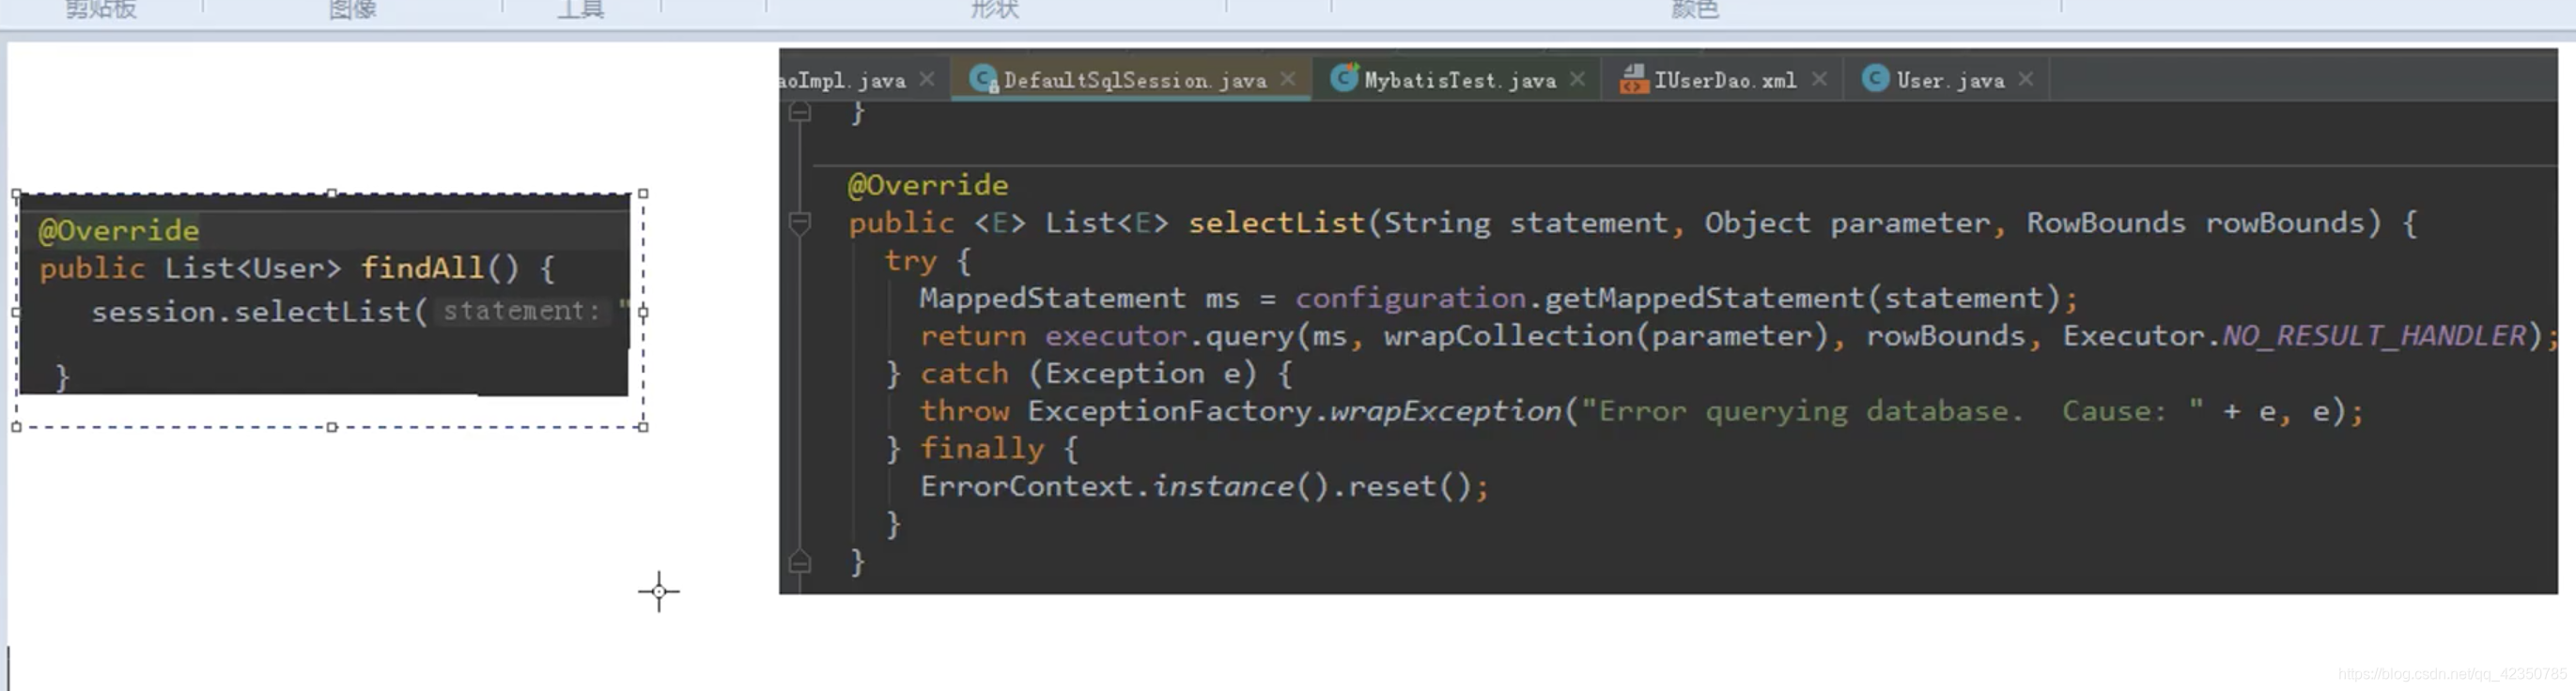Click the selectList method name in its declaration
The height and width of the screenshot is (691, 2576).
1277,223
